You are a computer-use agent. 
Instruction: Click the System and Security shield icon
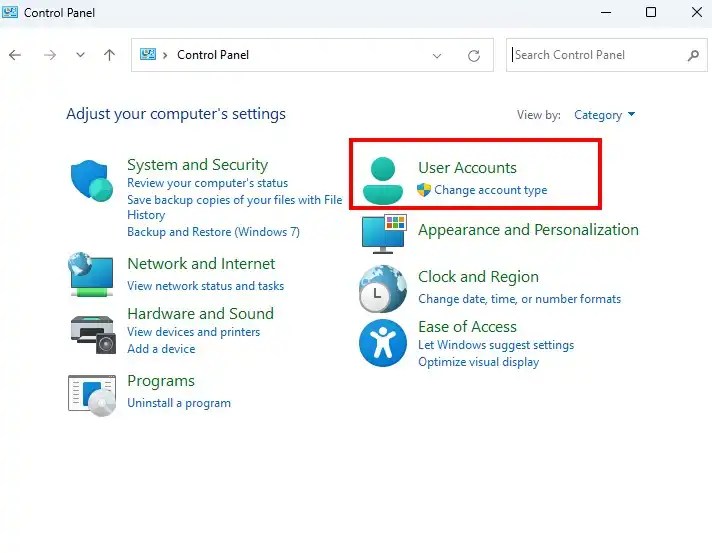92,180
